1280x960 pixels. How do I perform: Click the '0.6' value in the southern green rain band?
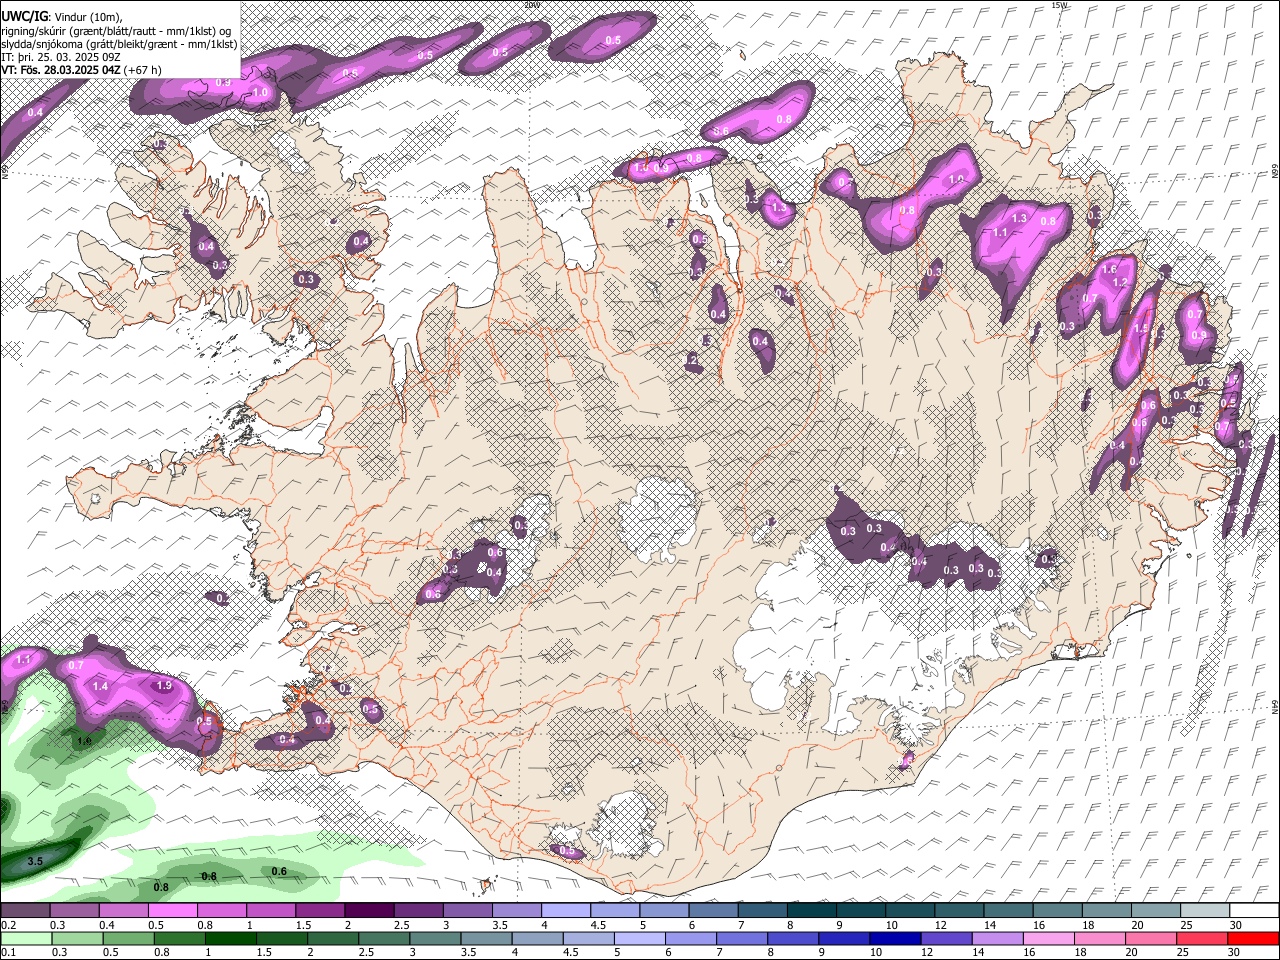point(280,872)
